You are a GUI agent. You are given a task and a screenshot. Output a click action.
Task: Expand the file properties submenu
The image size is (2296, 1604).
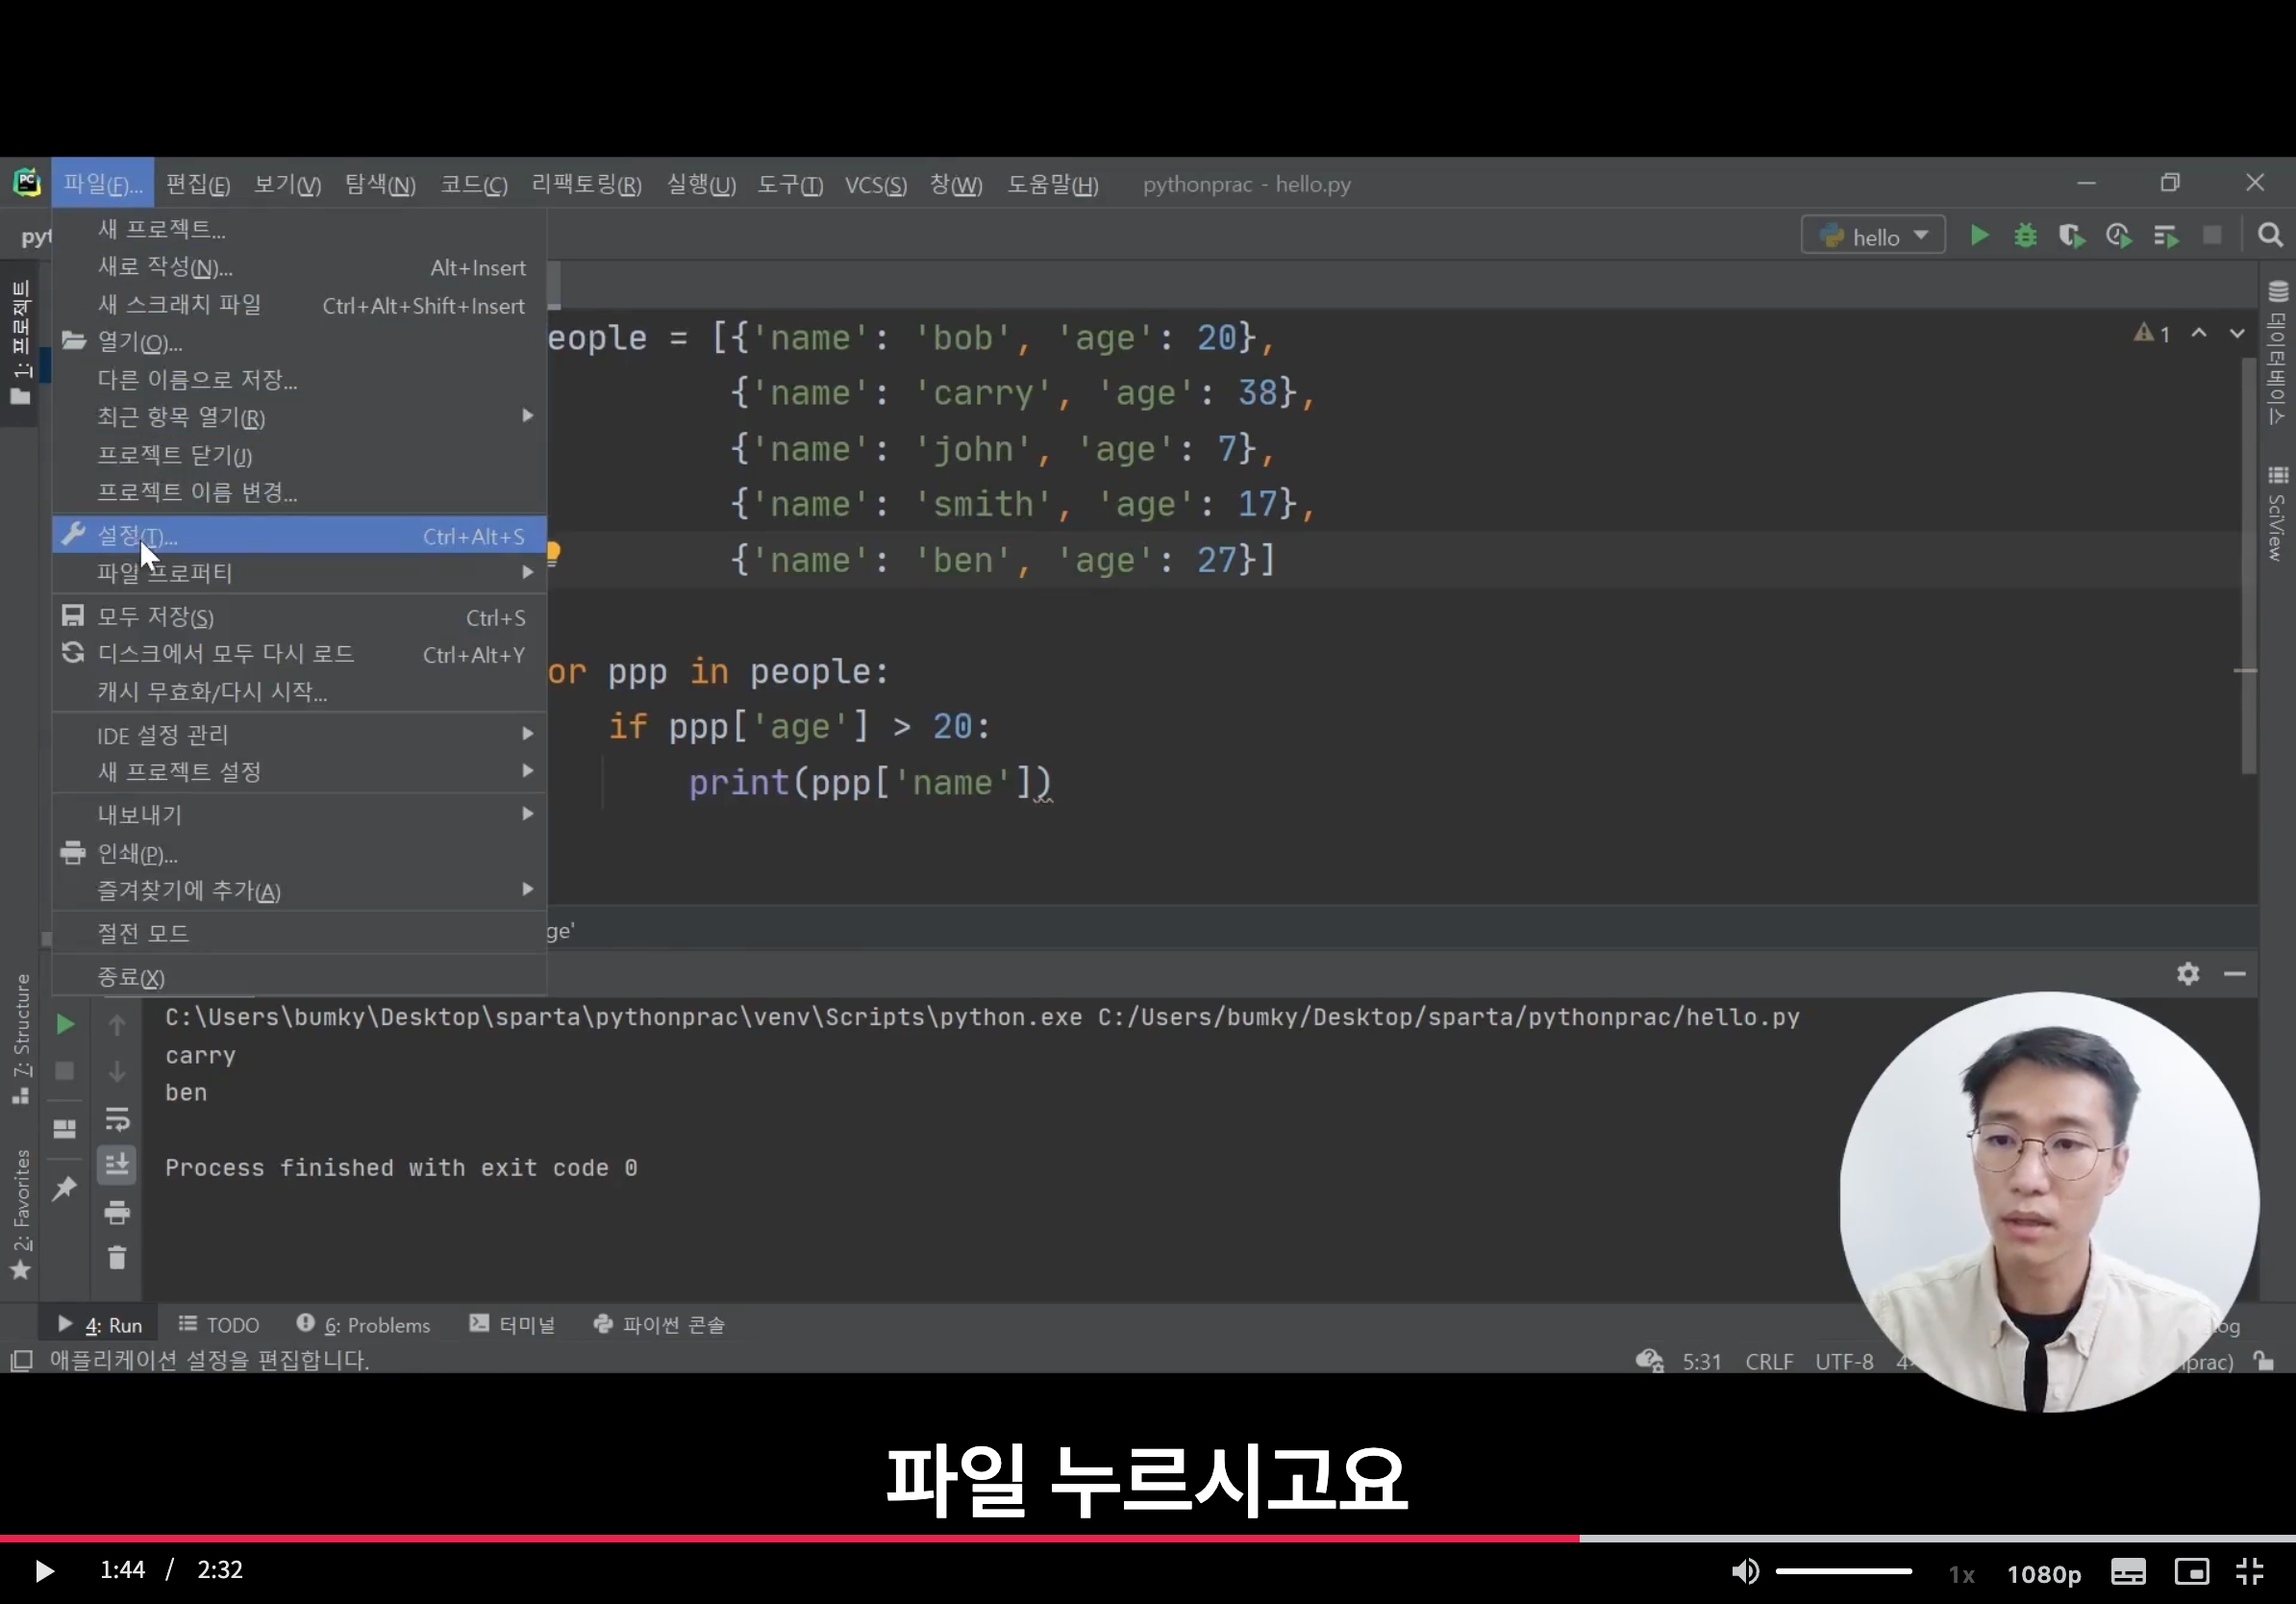pos(299,573)
